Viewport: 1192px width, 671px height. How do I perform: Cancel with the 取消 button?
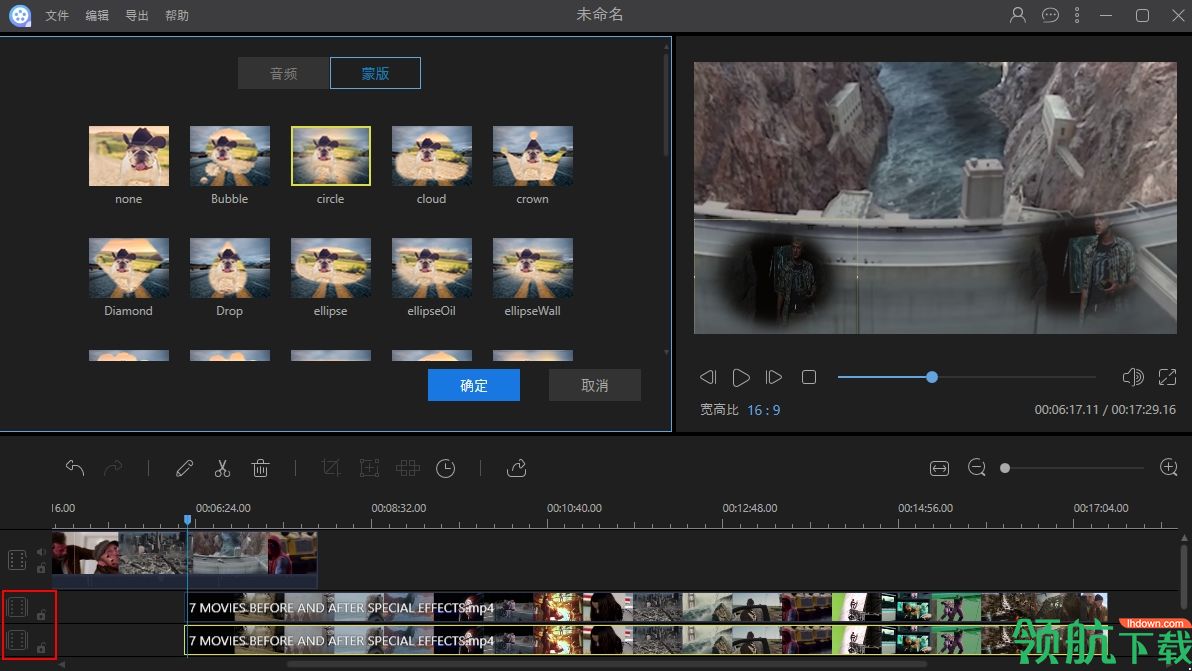(x=594, y=385)
